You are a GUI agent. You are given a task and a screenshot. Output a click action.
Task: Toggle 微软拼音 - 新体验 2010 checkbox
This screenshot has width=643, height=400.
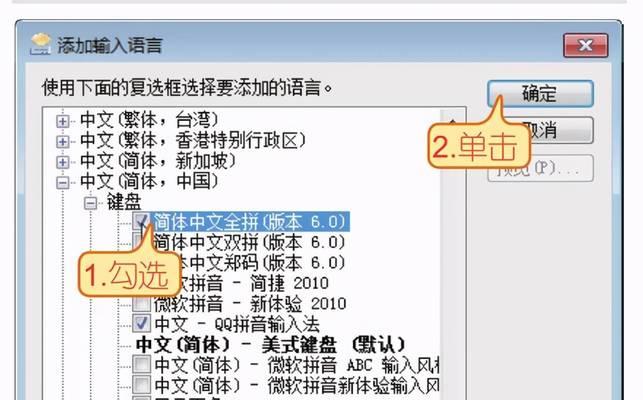coord(141,304)
